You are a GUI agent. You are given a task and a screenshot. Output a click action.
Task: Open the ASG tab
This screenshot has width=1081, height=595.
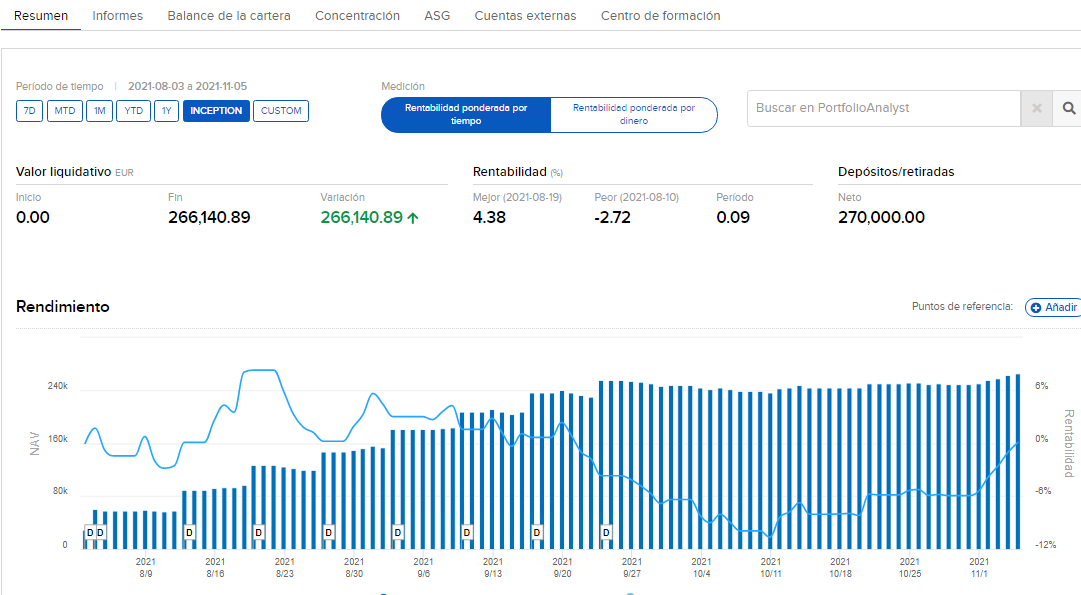[437, 16]
